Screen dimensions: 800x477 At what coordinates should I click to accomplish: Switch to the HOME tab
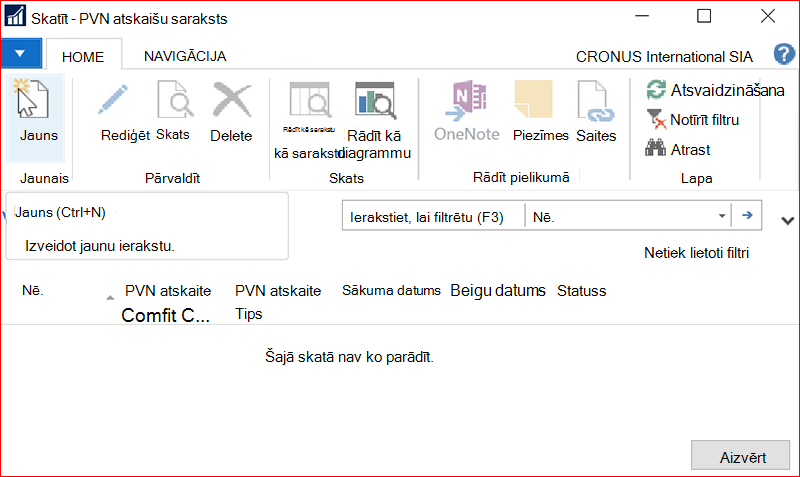click(83, 57)
